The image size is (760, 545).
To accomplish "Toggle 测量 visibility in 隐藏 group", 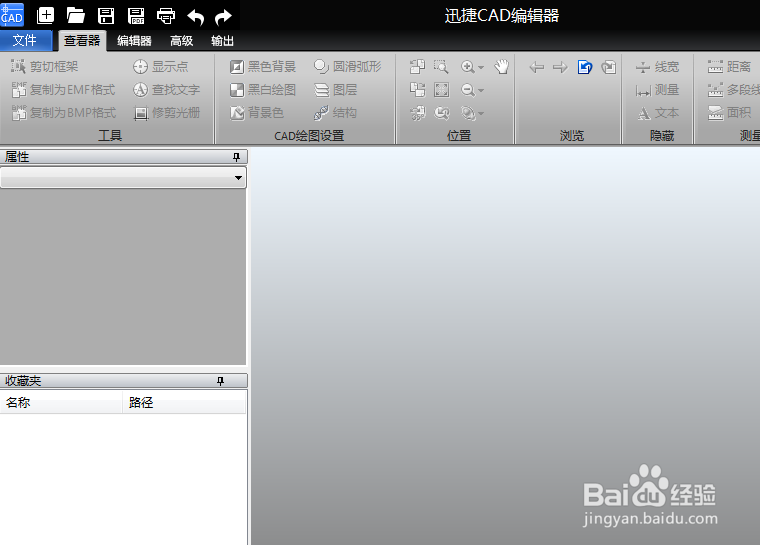I will tap(657, 90).
